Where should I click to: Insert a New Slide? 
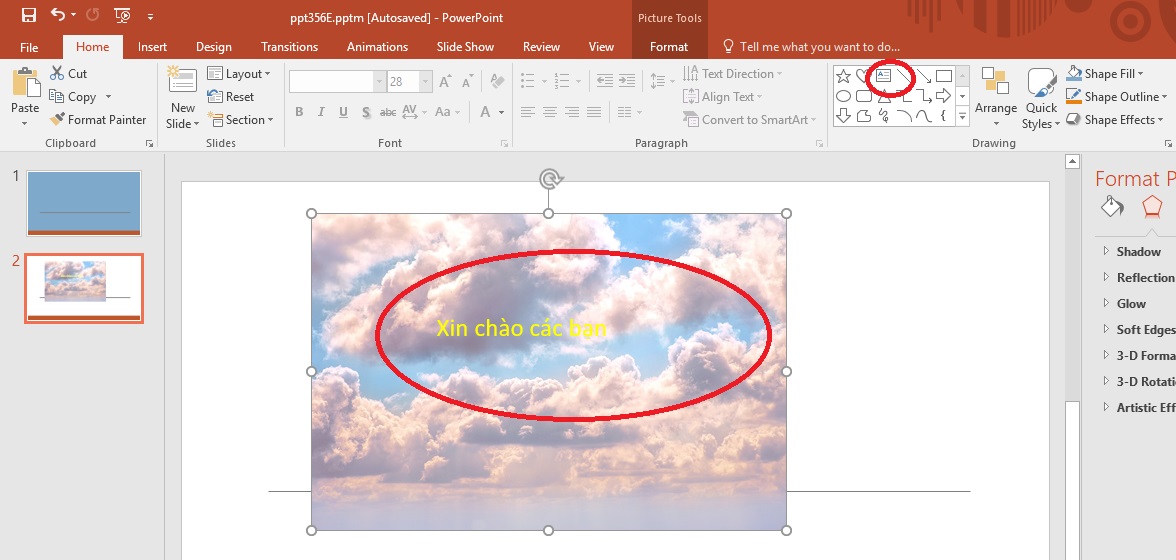[182, 97]
